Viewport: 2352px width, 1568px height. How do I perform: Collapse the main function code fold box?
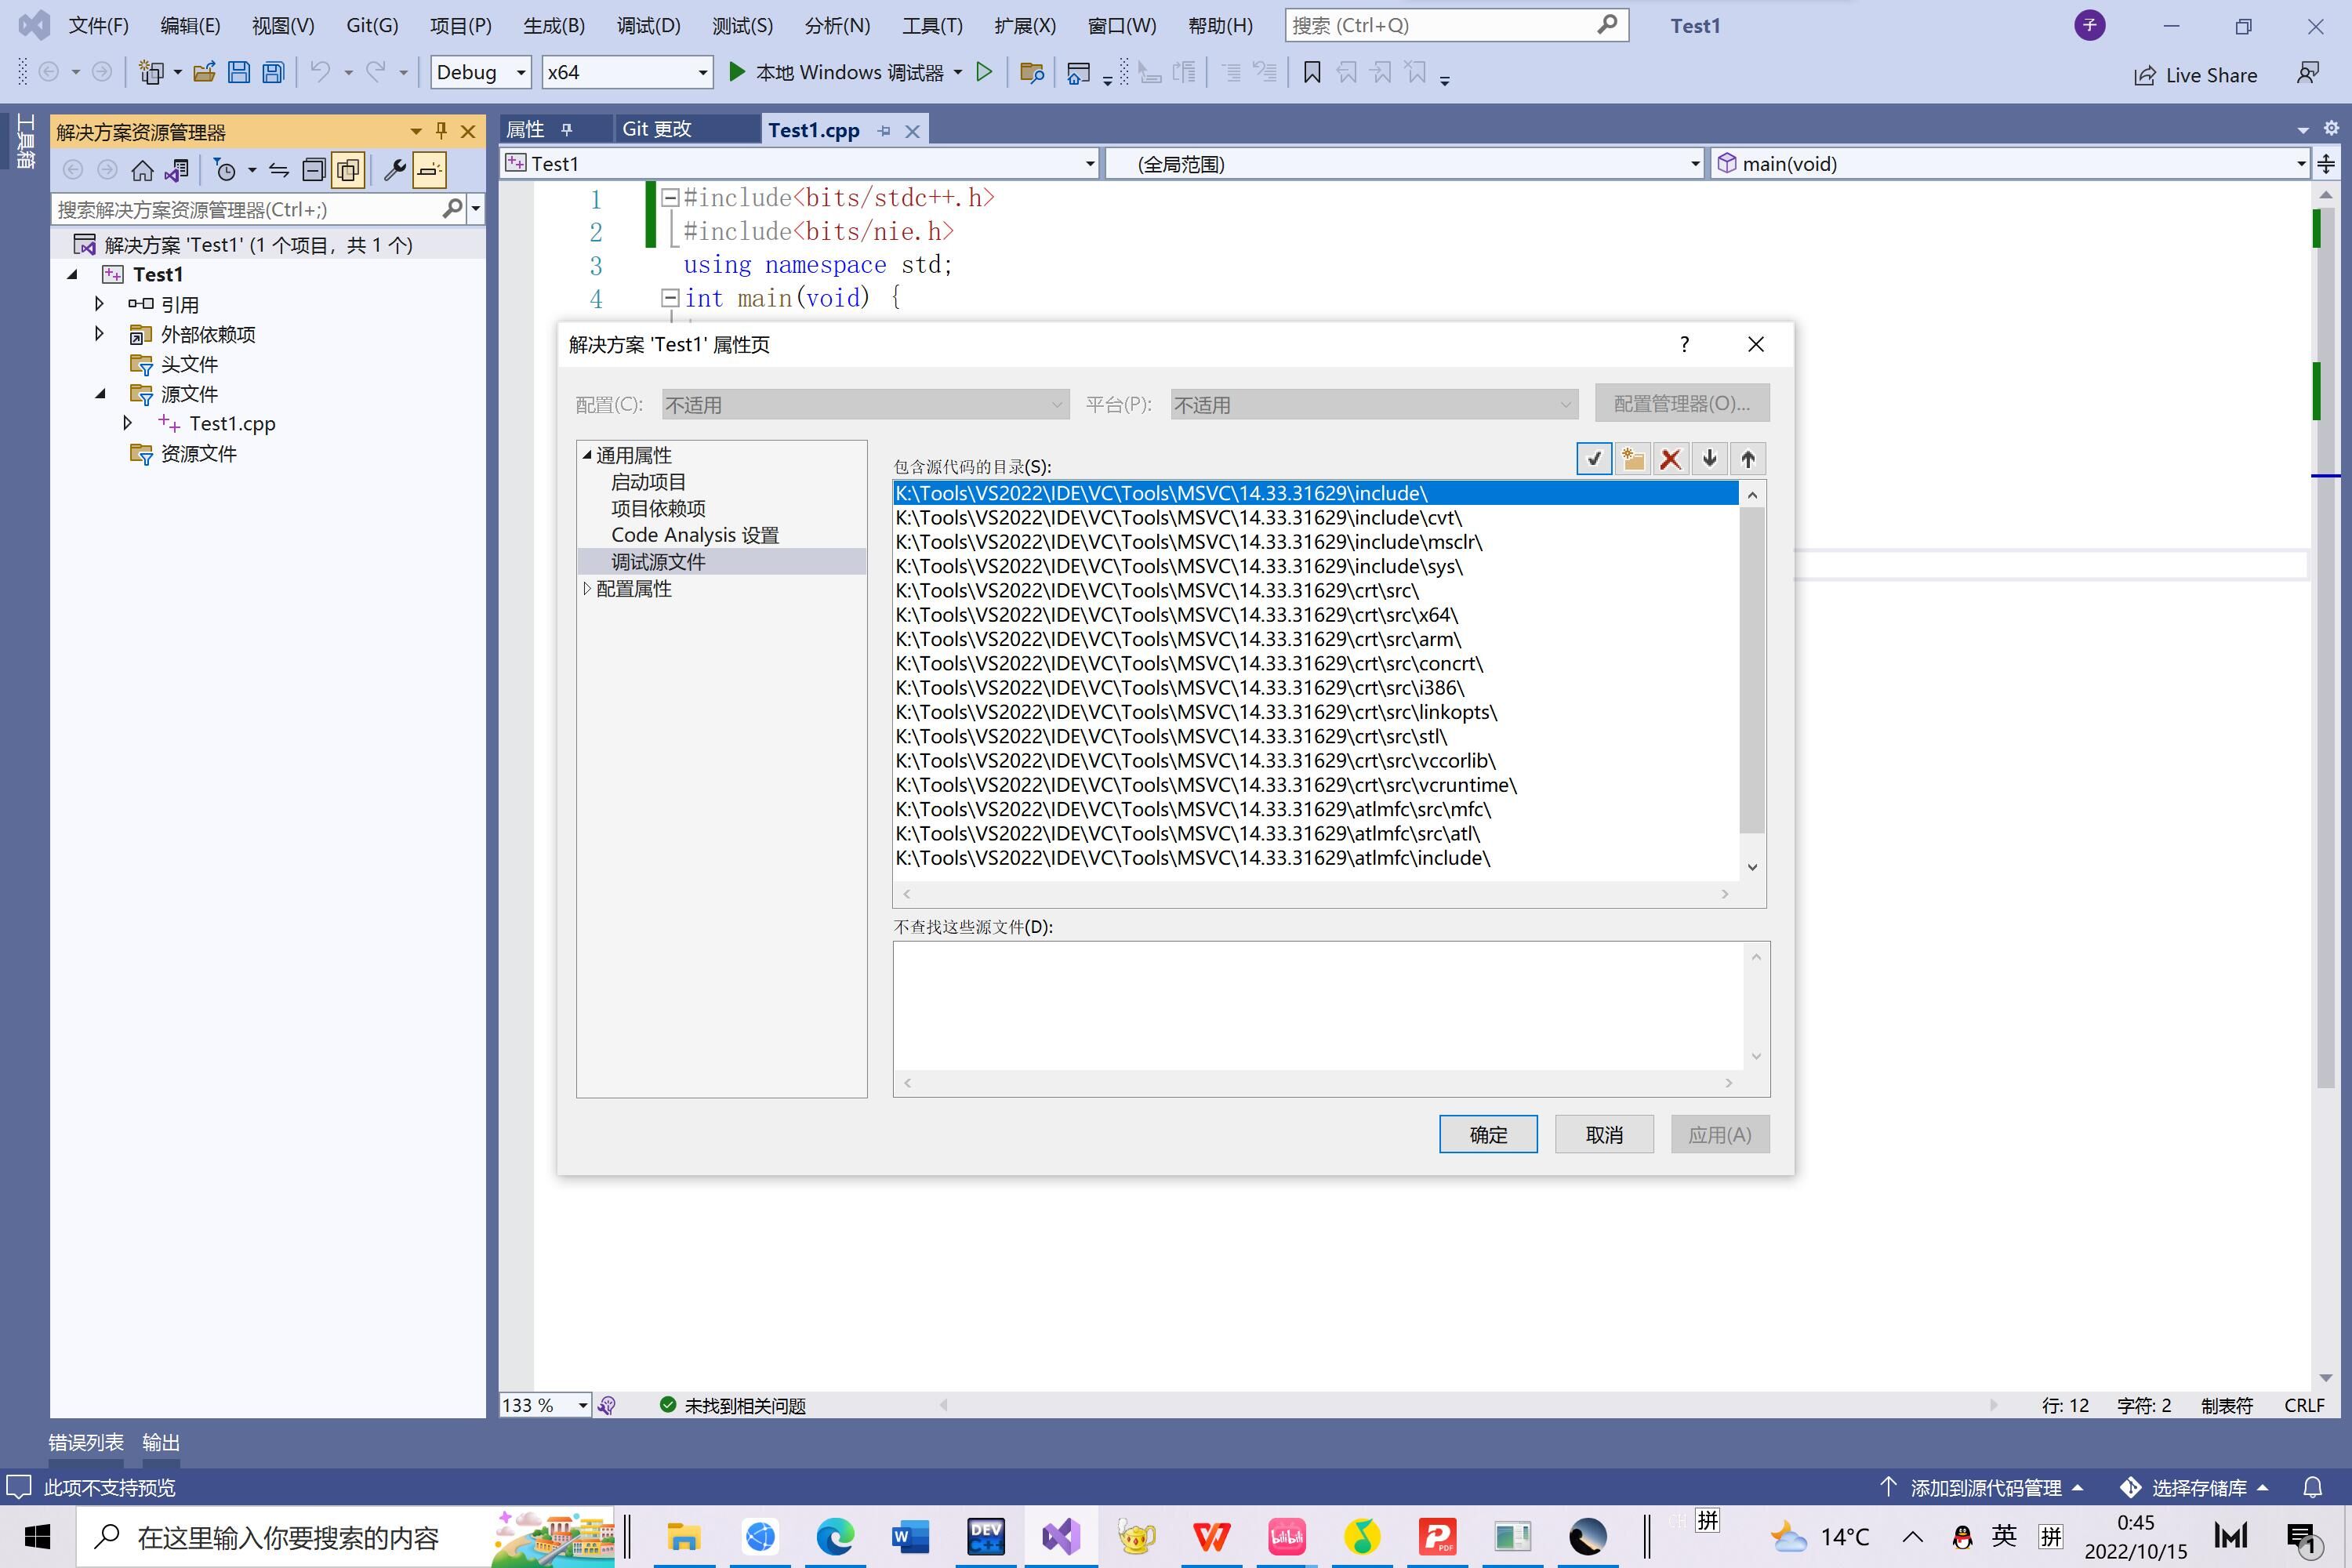click(x=670, y=298)
